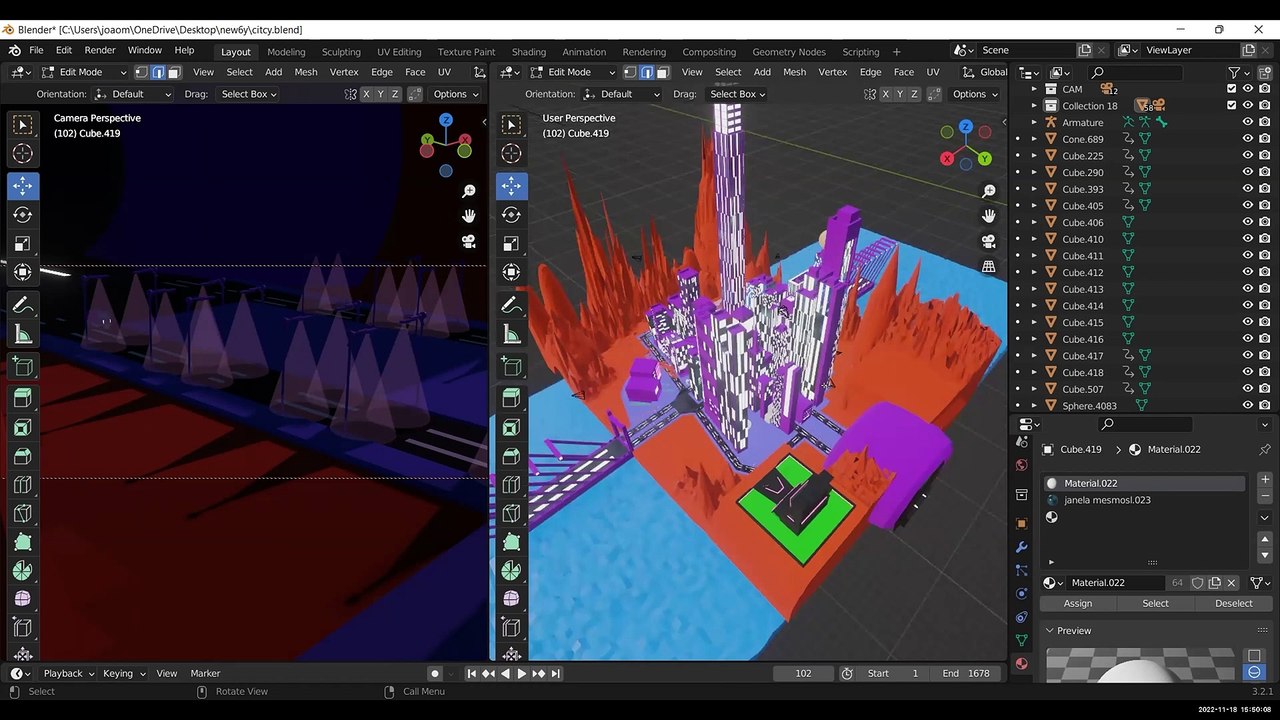This screenshot has width=1280, height=720.
Task: Hide Cube.410 with its eye icon
Action: [x=1247, y=239]
